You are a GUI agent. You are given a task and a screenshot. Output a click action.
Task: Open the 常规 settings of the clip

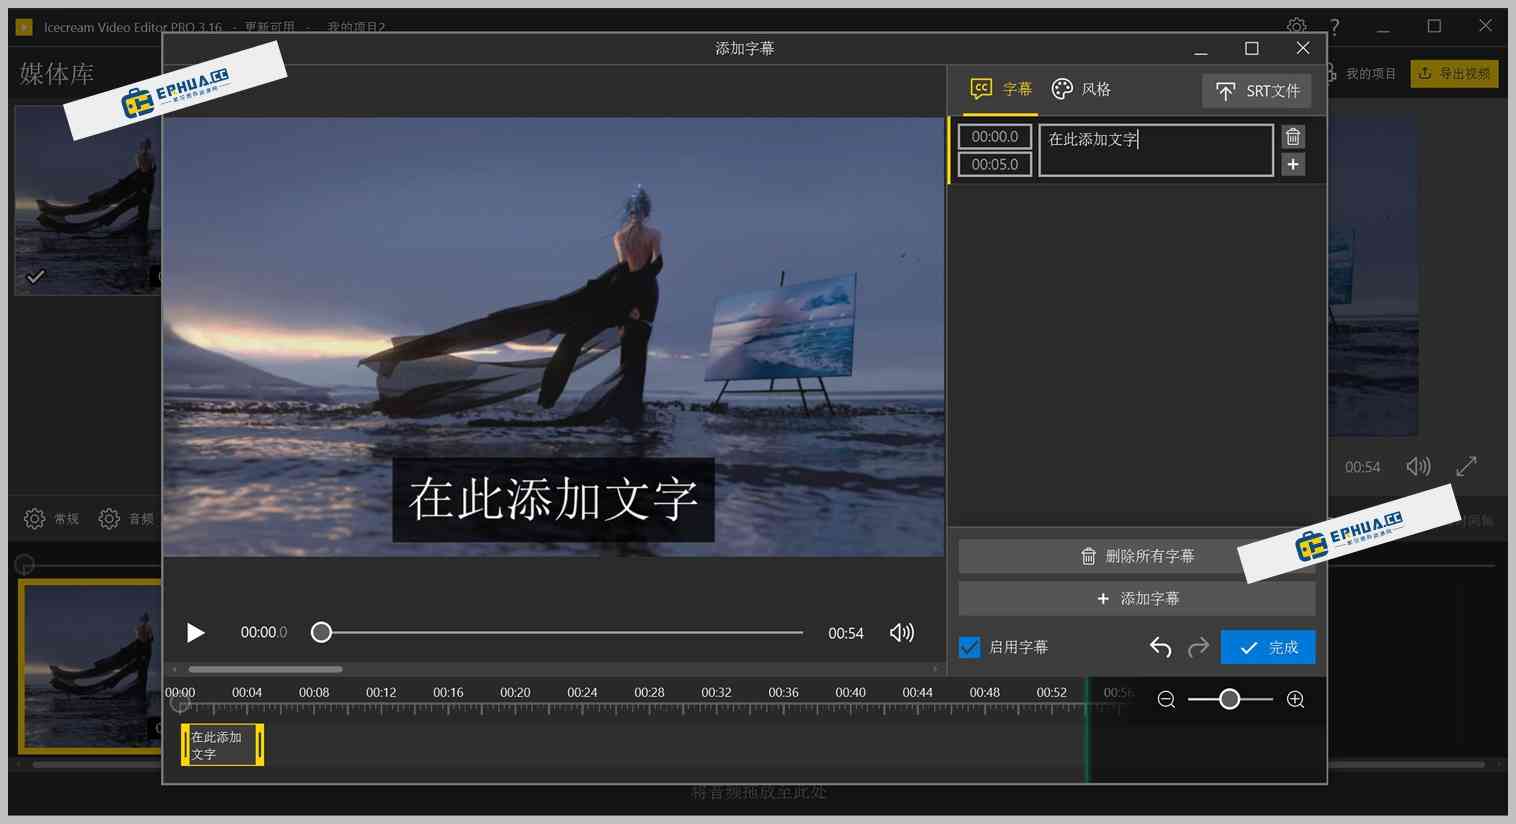(50, 518)
